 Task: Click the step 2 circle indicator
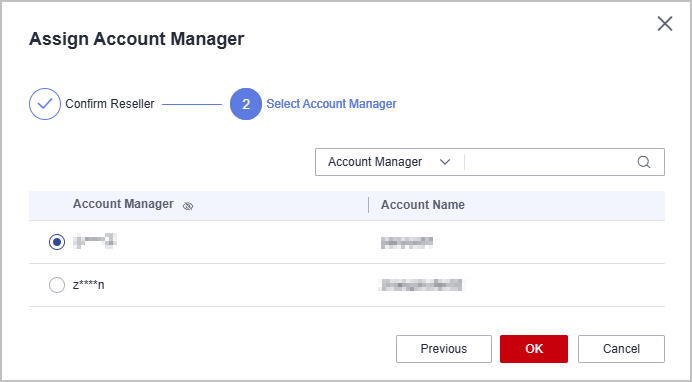(x=246, y=104)
